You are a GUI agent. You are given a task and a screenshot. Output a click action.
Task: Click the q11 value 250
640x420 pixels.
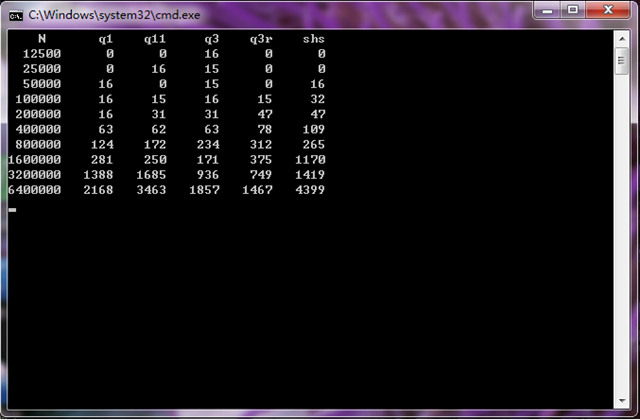click(155, 160)
